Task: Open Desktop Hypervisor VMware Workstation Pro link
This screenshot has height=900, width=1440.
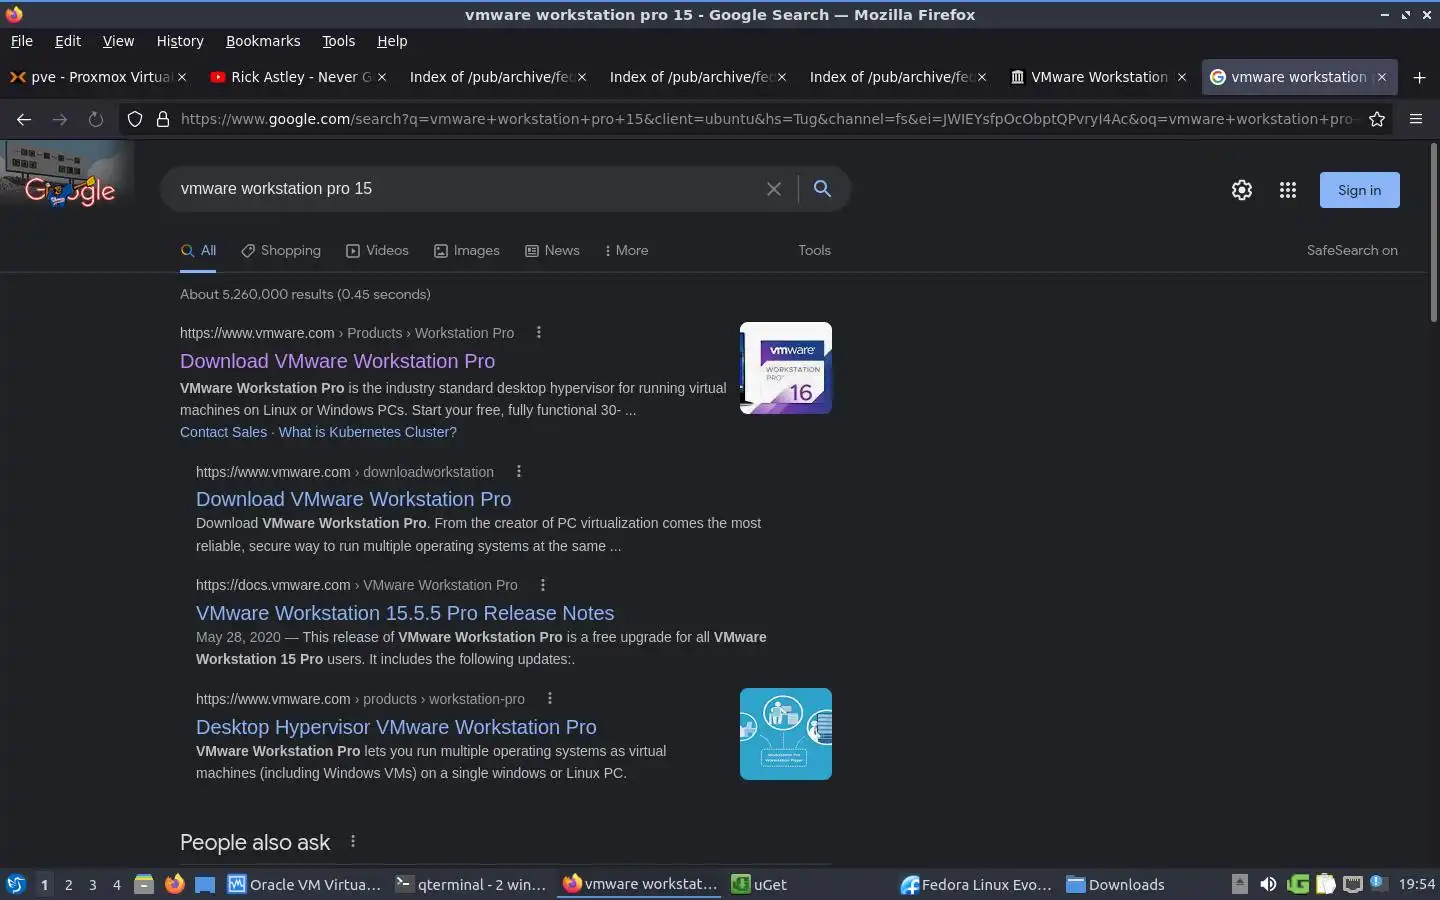Action: tap(396, 727)
